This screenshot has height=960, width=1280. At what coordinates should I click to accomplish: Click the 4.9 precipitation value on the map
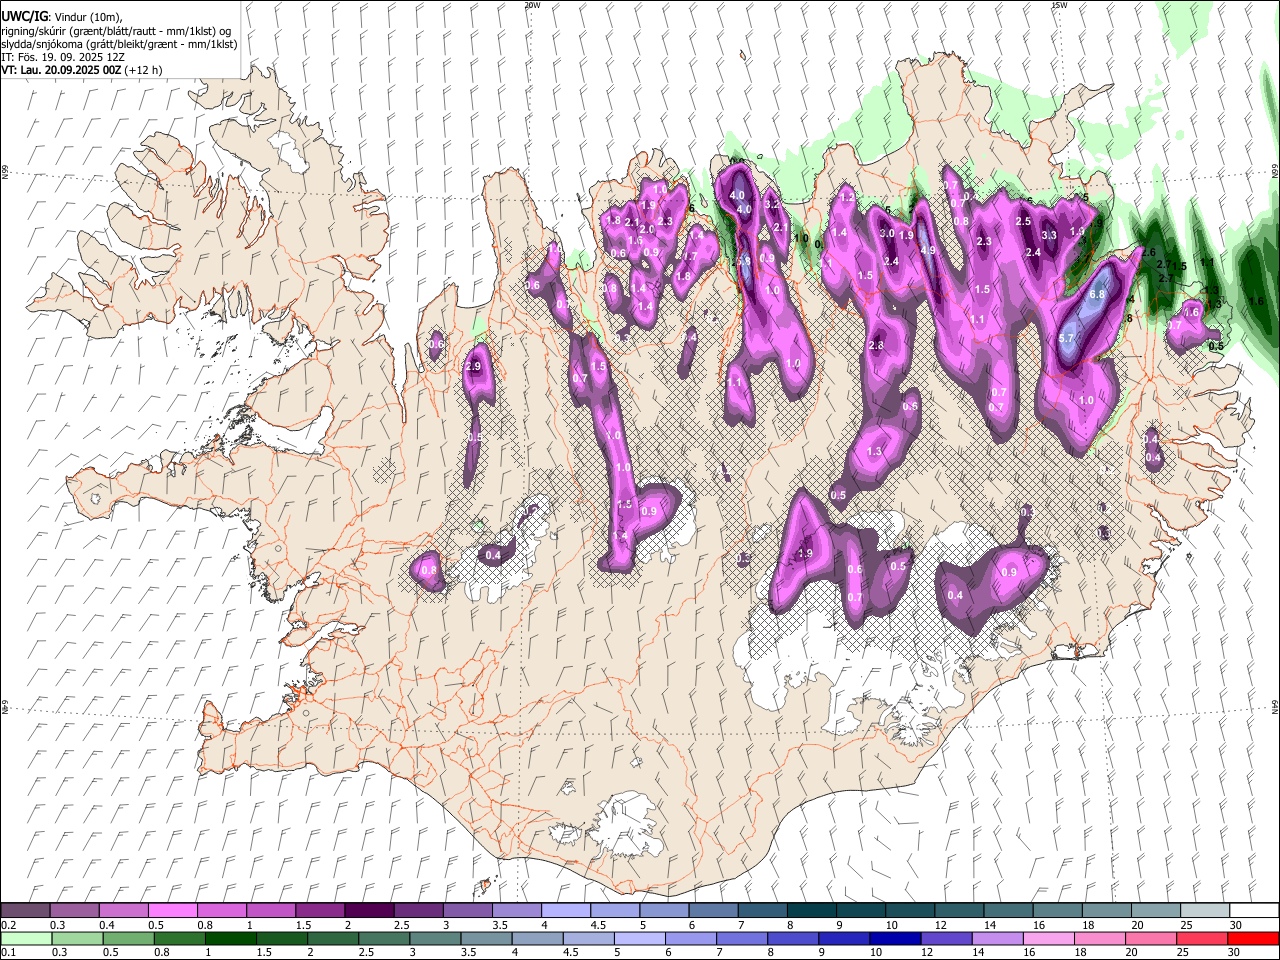pyautogui.click(x=927, y=251)
